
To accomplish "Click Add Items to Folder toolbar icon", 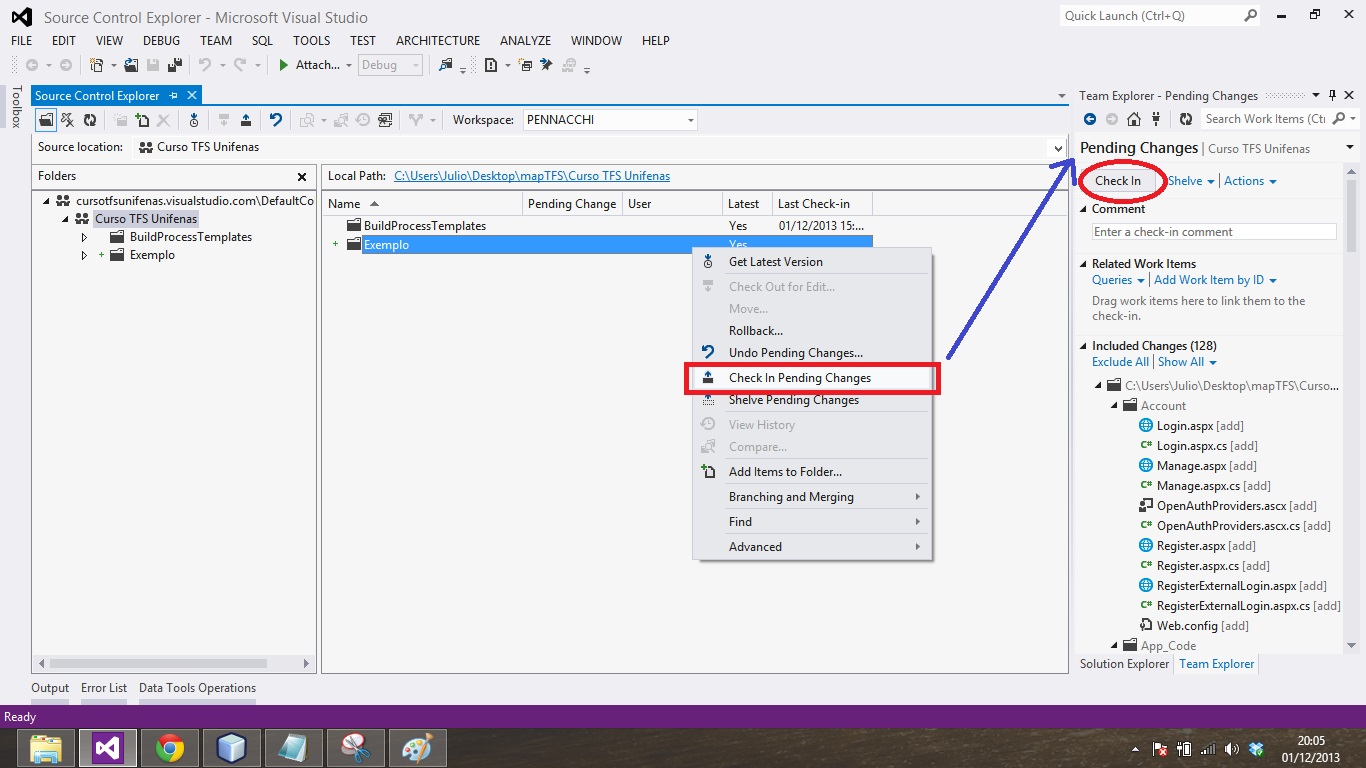I will click(142, 120).
